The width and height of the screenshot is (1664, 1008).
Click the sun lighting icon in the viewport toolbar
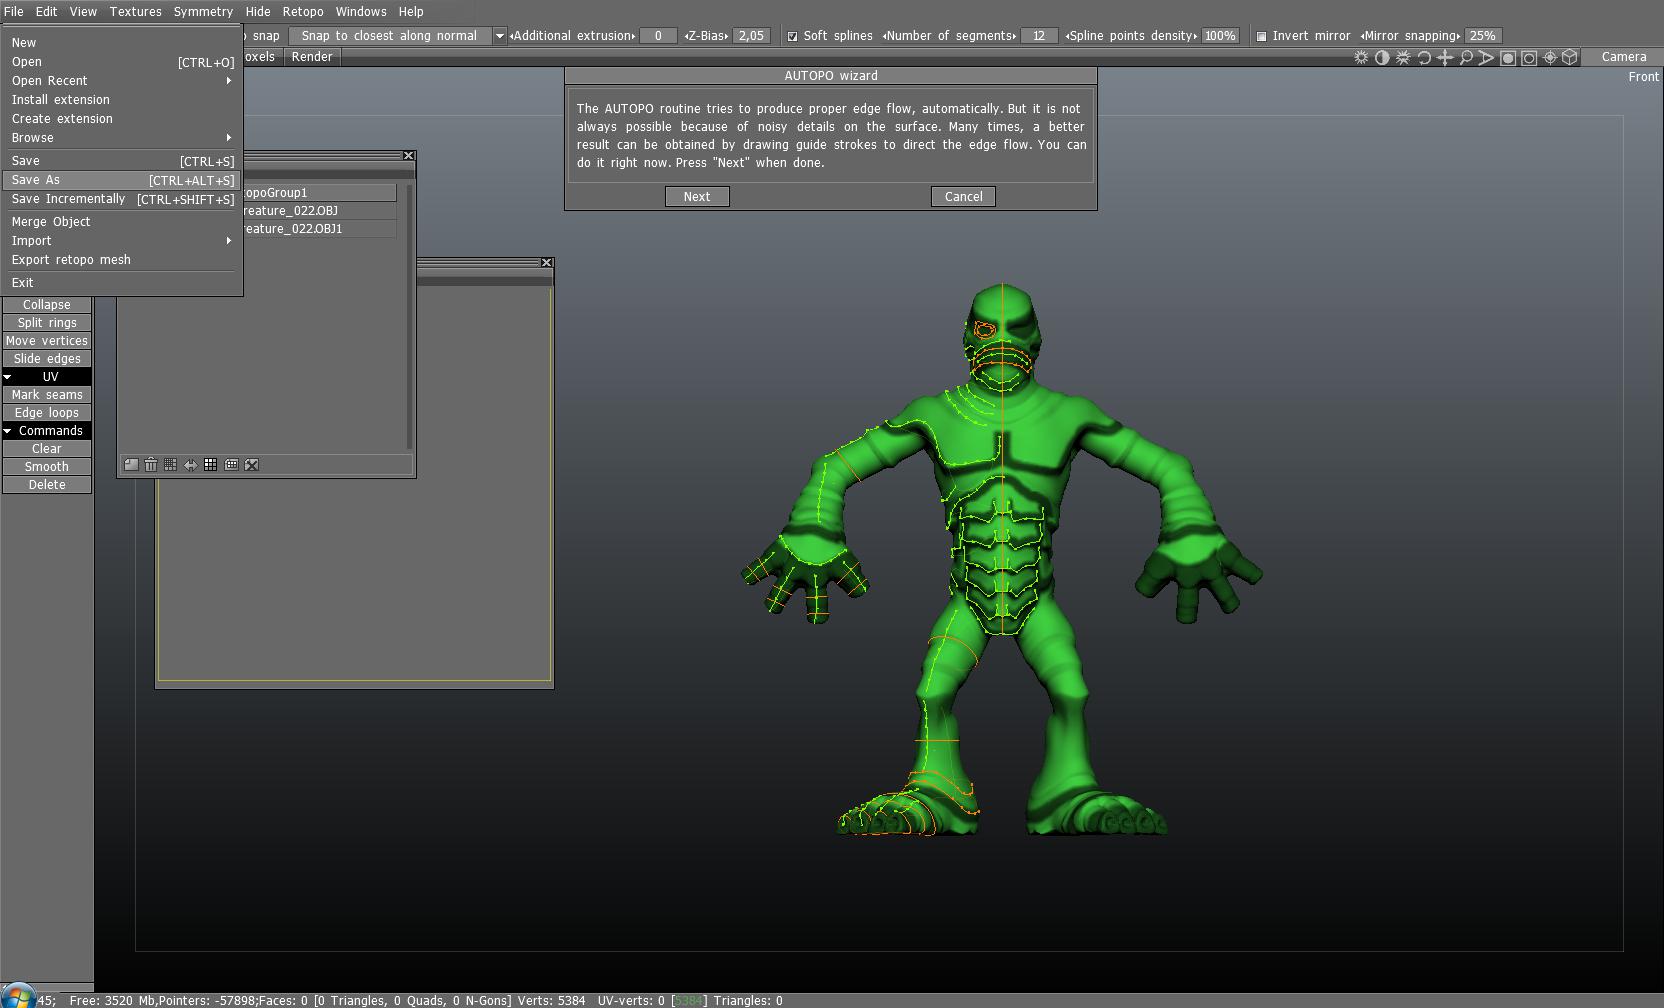coord(1361,58)
